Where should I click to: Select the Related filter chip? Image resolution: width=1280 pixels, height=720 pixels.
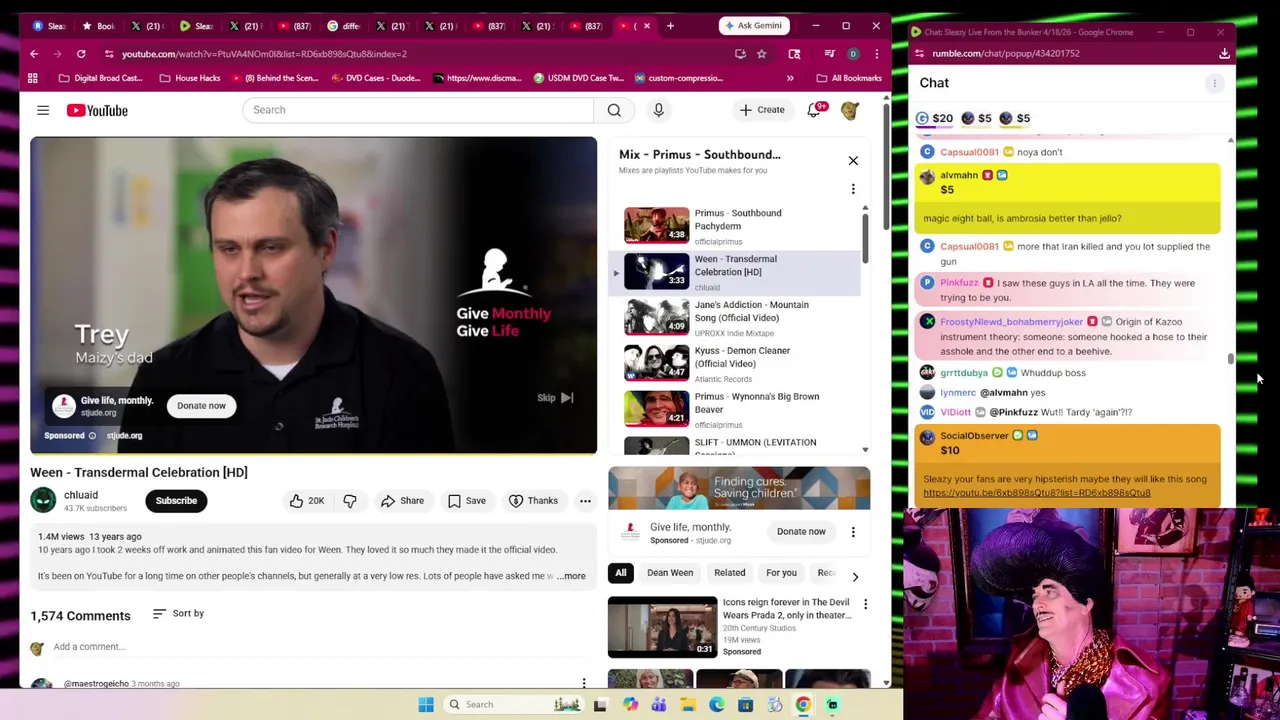(730, 573)
